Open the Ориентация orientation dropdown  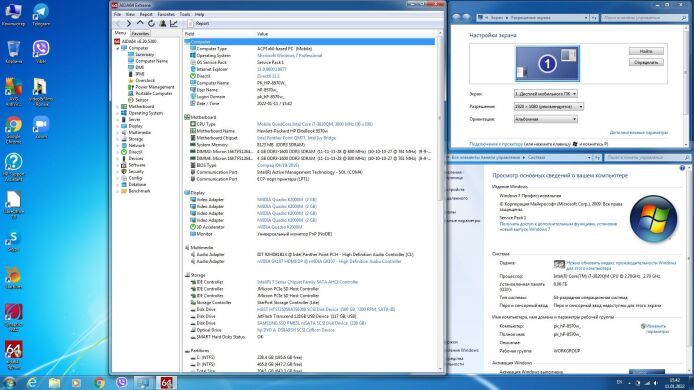pyautogui.click(x=545, y=119)
